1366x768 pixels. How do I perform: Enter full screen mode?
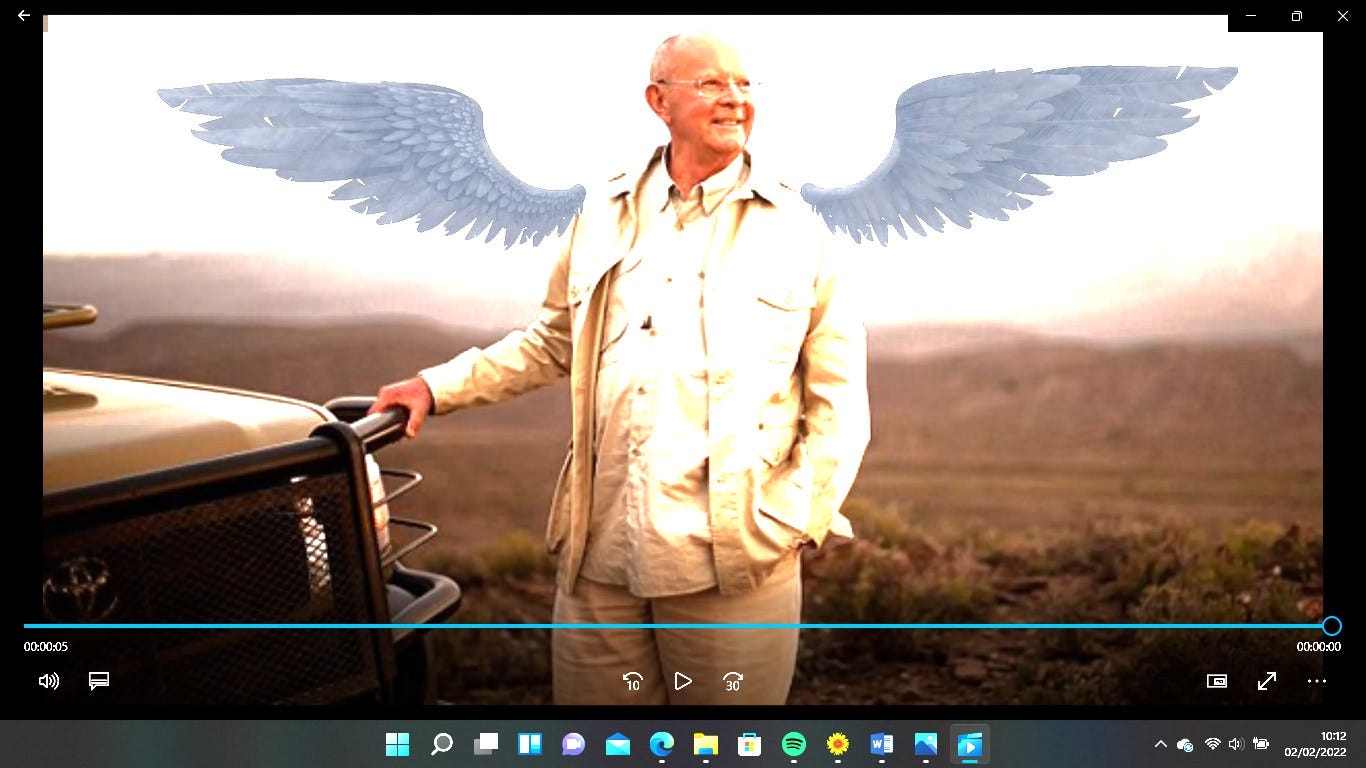(x=1267, y=681)
